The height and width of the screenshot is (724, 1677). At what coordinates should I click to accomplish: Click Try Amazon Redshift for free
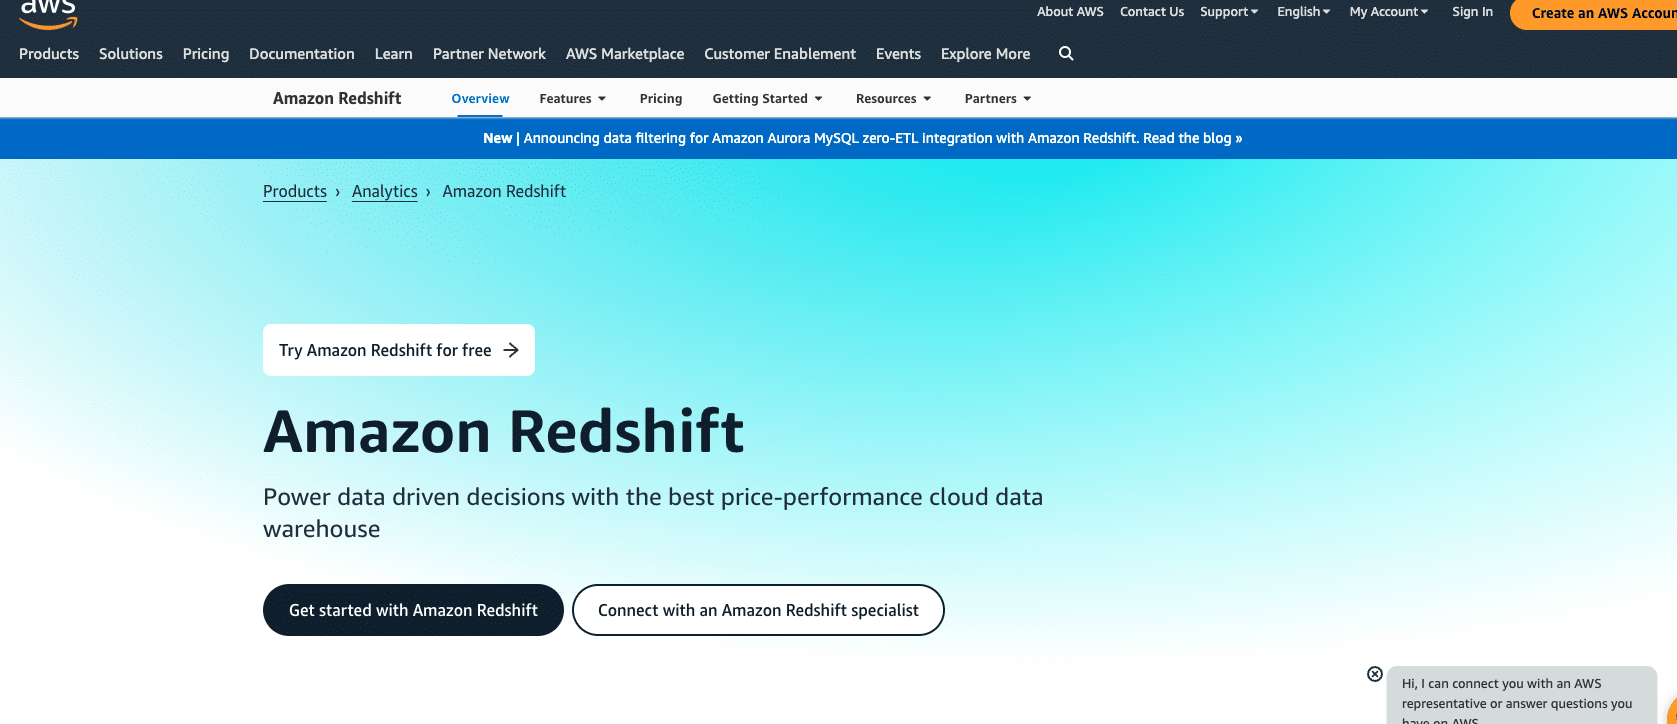pyautogui.click(x=399, y=350)
